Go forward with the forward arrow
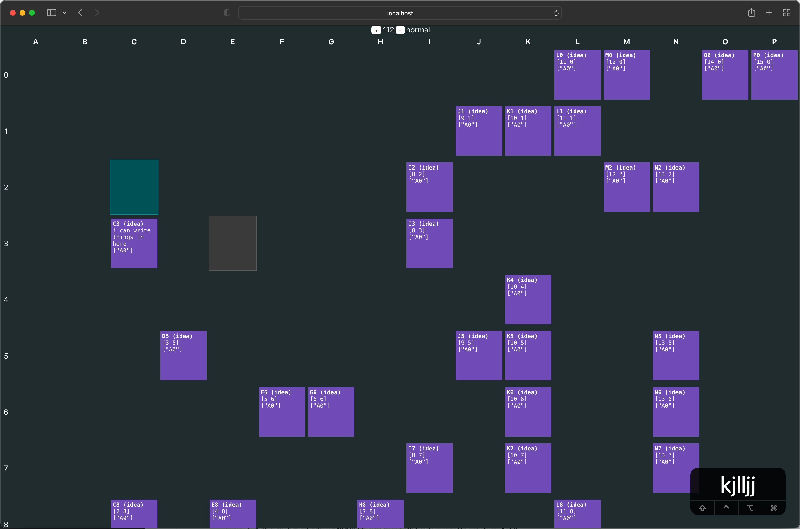This screenshot has height=529, width=800. pos(96,13)
